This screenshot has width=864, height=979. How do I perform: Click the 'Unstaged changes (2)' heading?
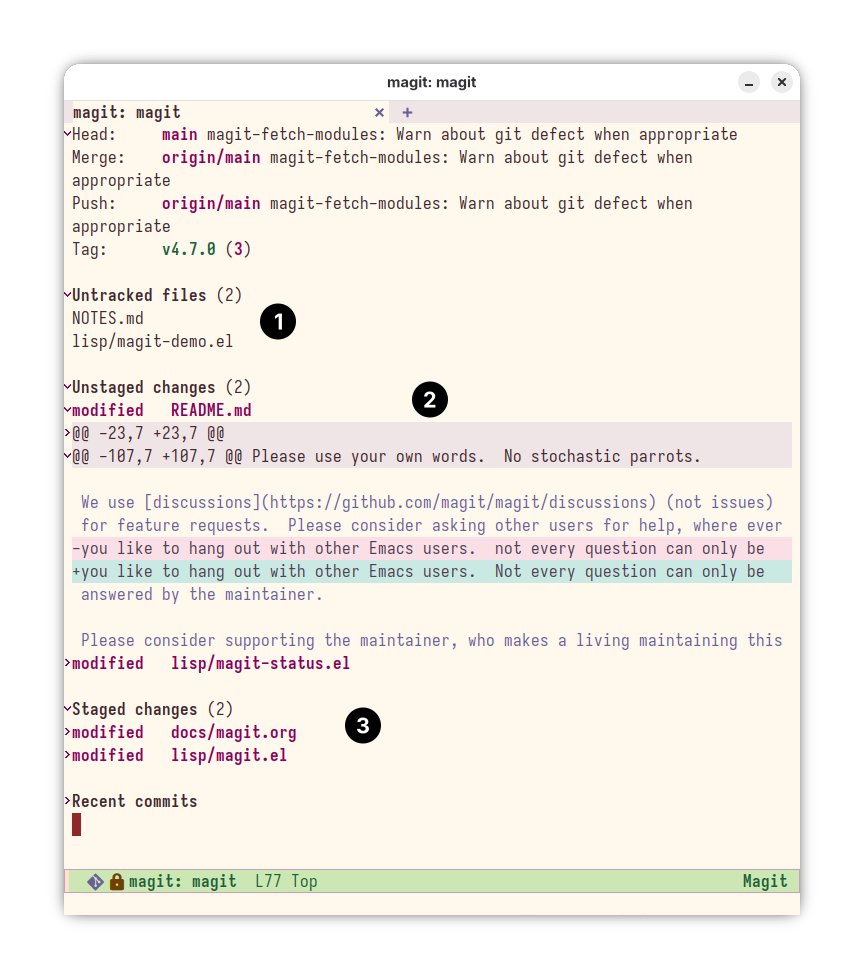[161, 387]
